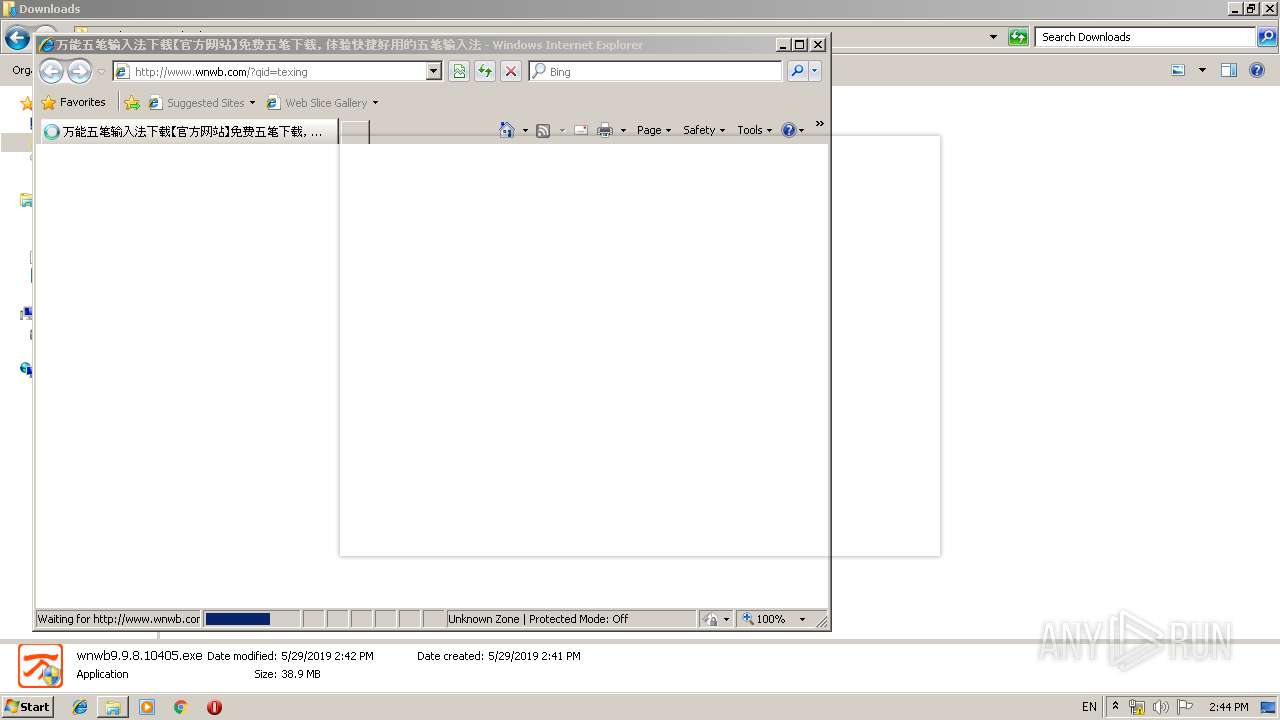
Task: Click the wnwb9.9.8.10405.exe filename text
Action: pos(139,656)
